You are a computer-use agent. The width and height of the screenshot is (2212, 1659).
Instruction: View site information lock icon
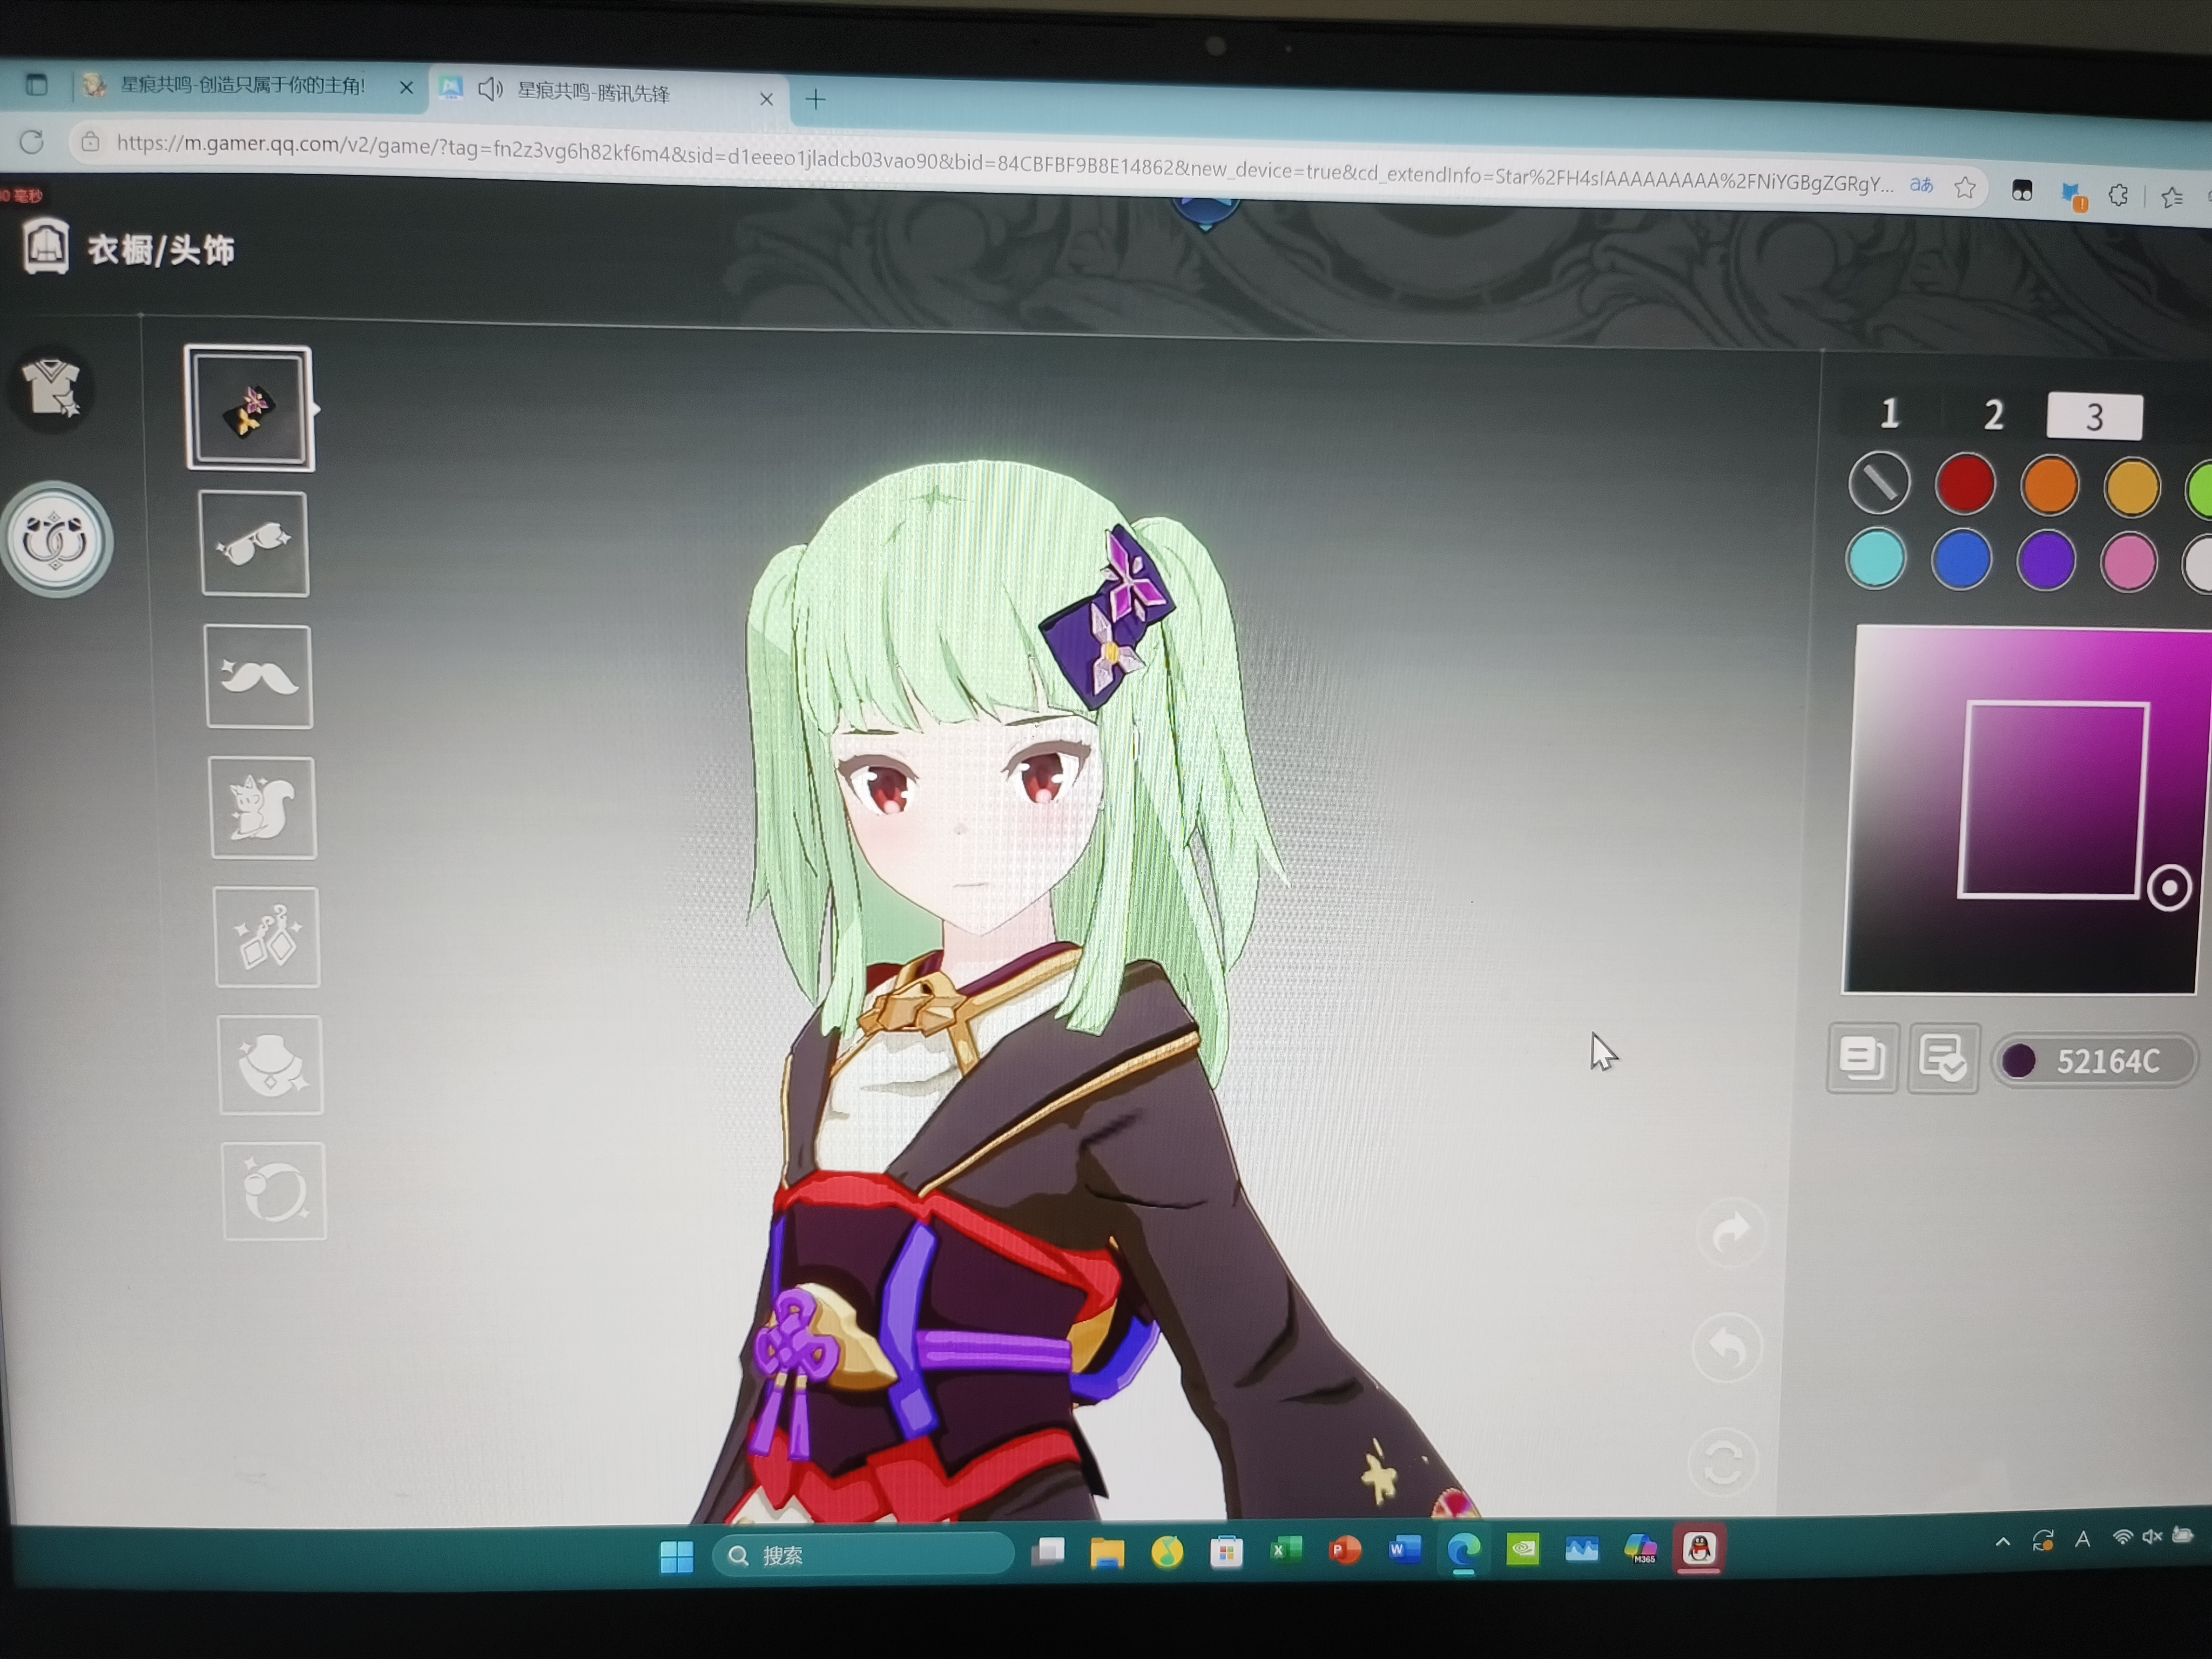point(90,142)
